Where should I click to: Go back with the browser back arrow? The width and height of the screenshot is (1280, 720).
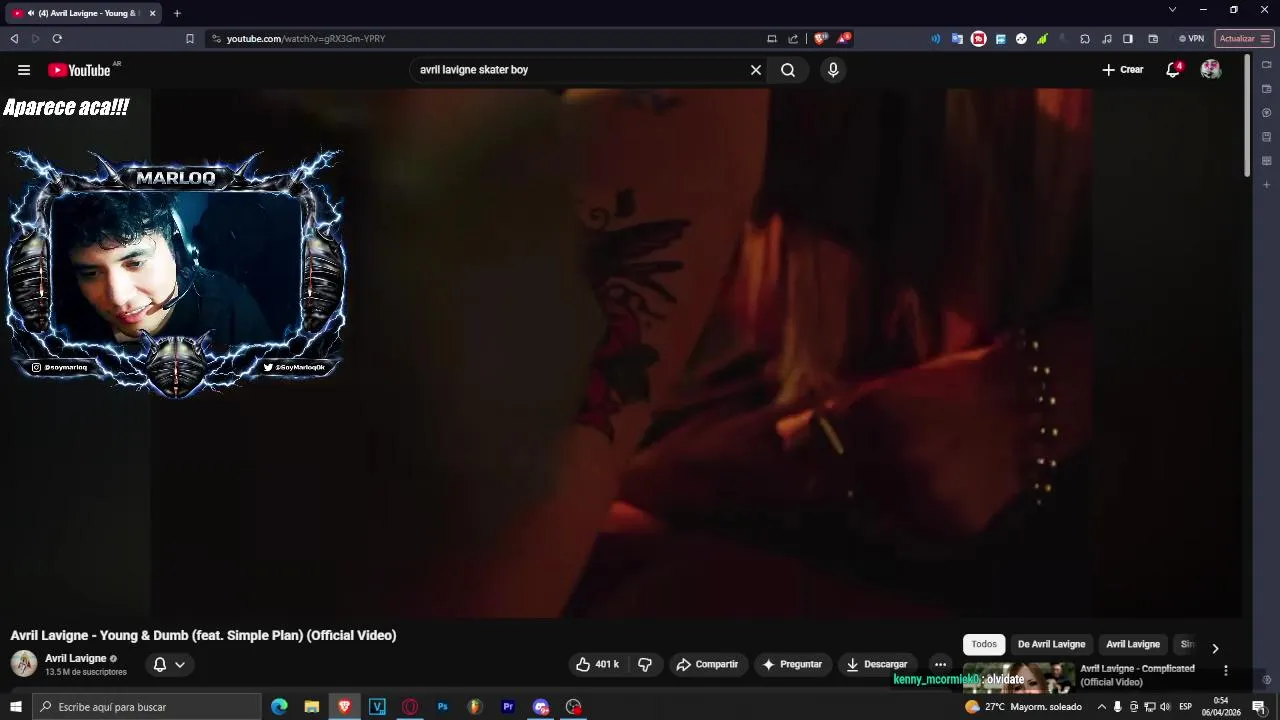tap(14, 39)
